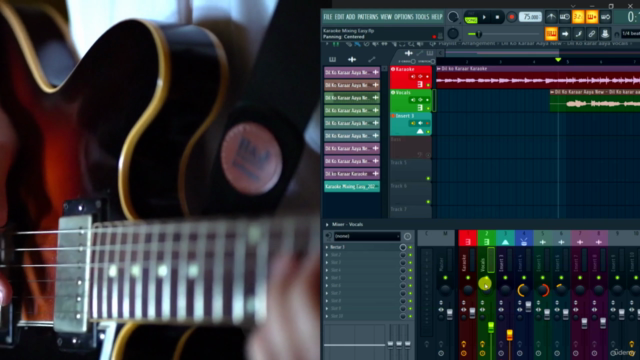Expand mixer effect Slot 10
This screenshot has width=640, height=360.
pyautogui.click(x=327, y=316)
